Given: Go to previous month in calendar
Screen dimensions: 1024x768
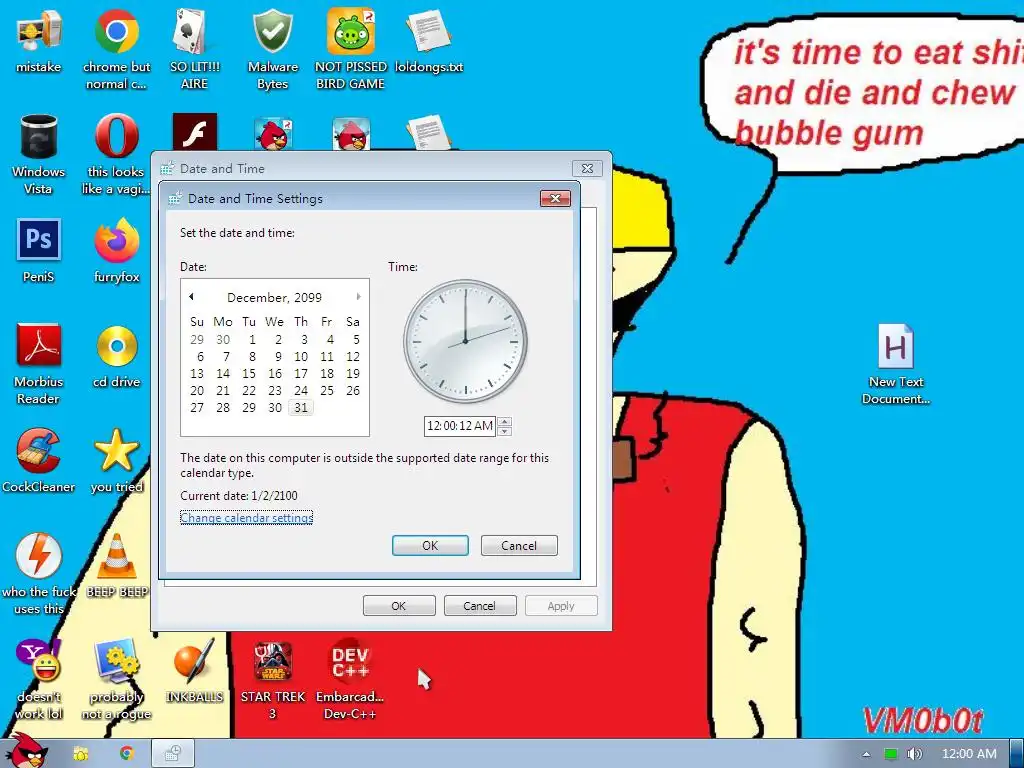Looking at the screenshot, I should coord(191,296).
